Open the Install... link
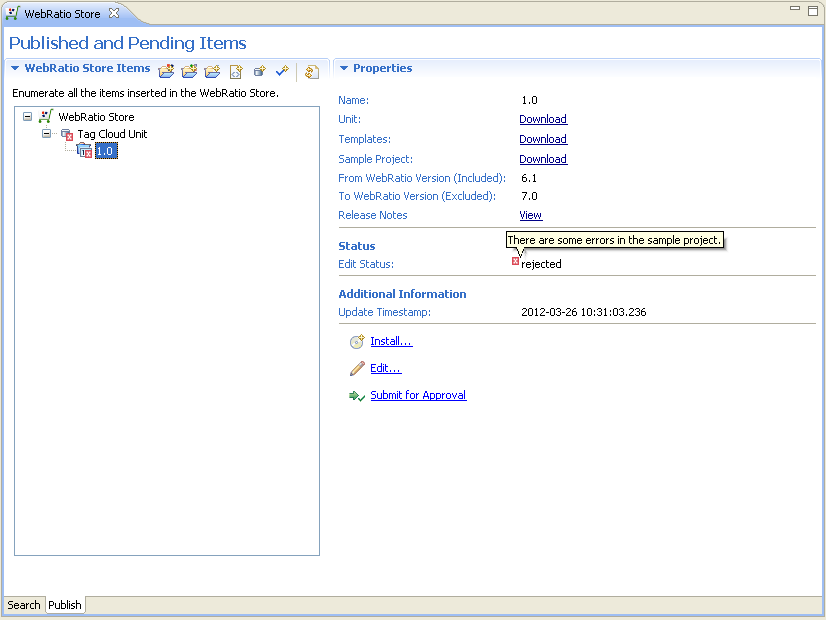 (391, 341)
